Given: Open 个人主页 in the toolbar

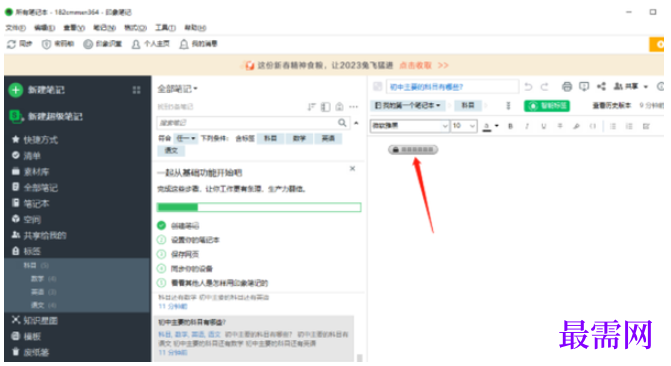Looking at the screenshot, I should [x=151, y=44].
